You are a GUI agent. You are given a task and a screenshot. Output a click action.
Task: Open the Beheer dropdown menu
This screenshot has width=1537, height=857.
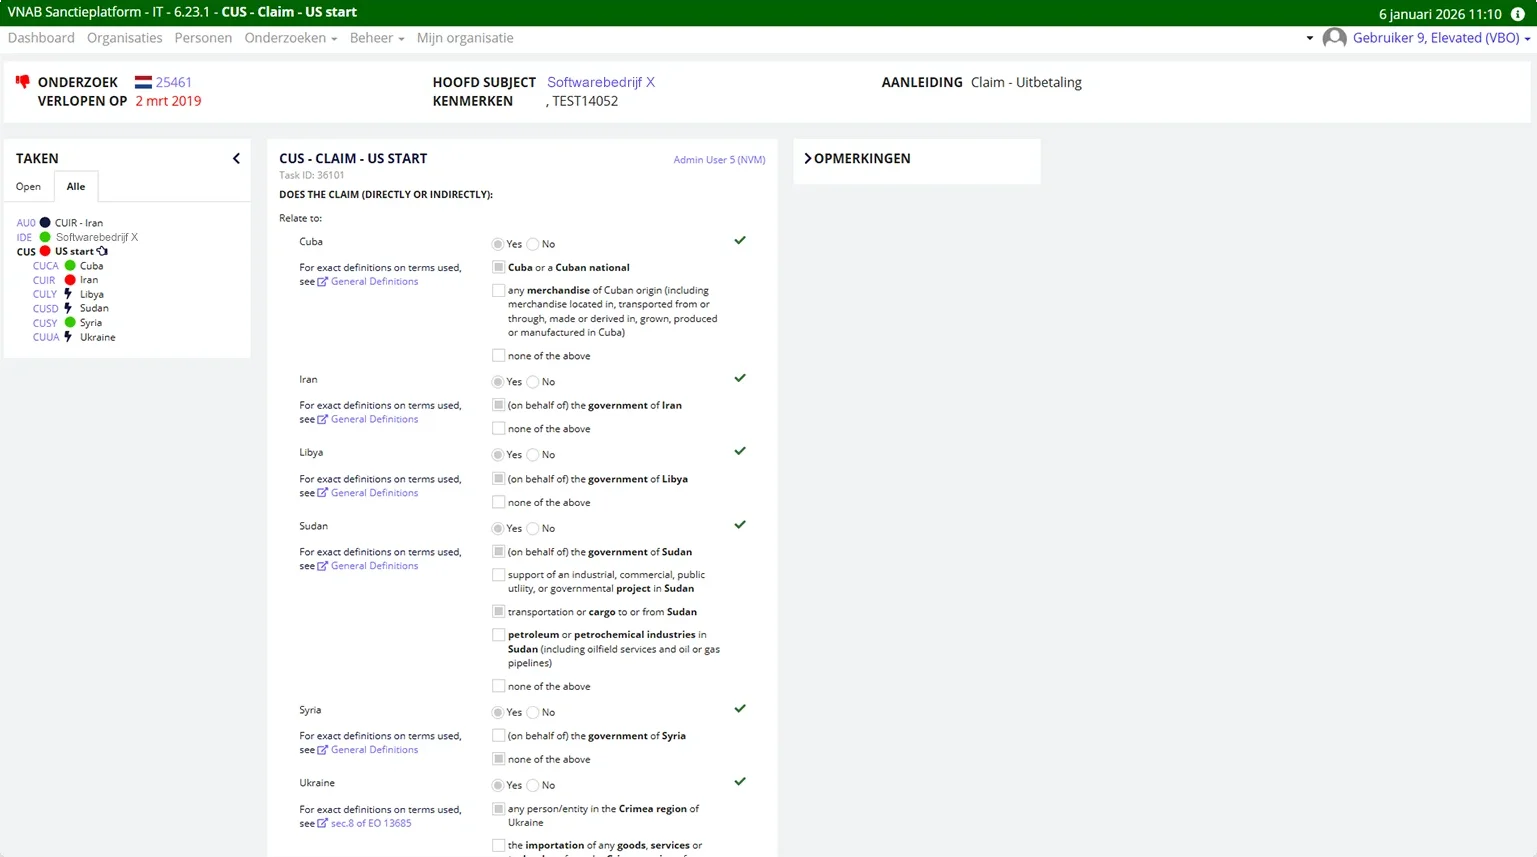(x=376, y=38)
